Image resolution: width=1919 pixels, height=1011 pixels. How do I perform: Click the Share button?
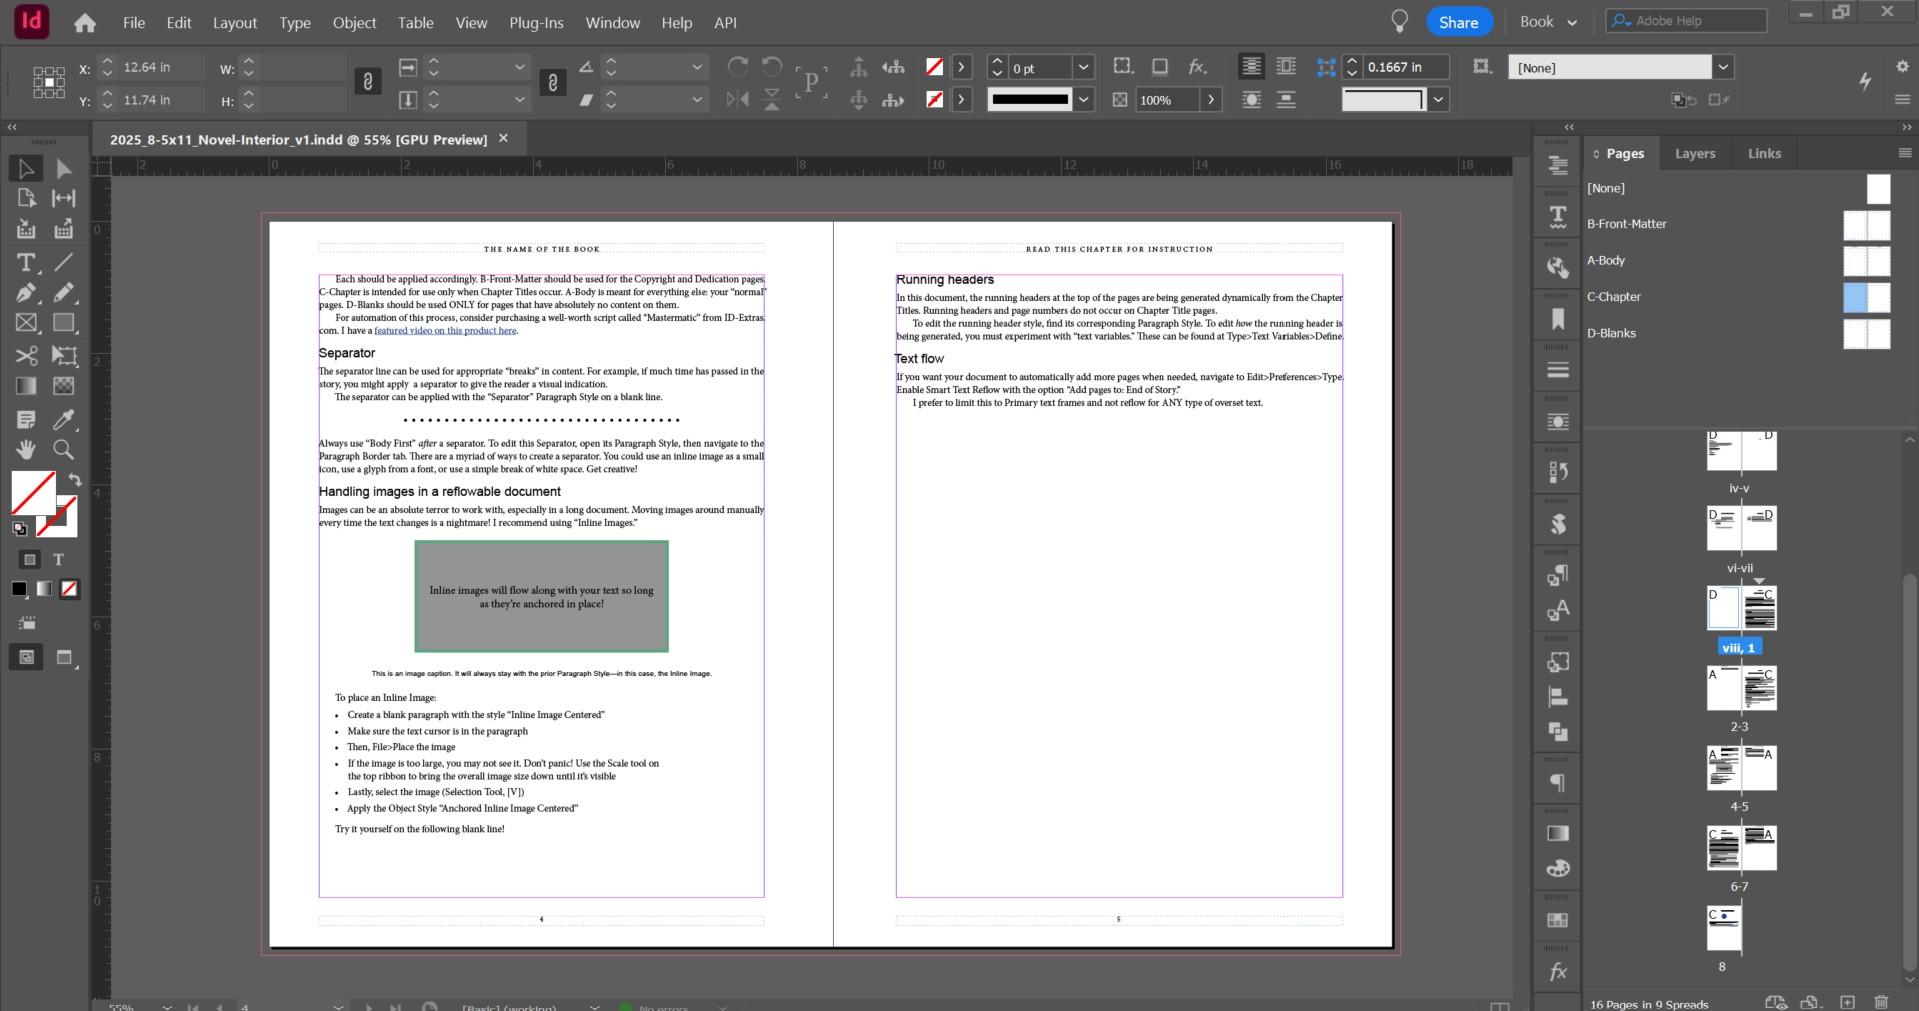tap(1458, 22)
